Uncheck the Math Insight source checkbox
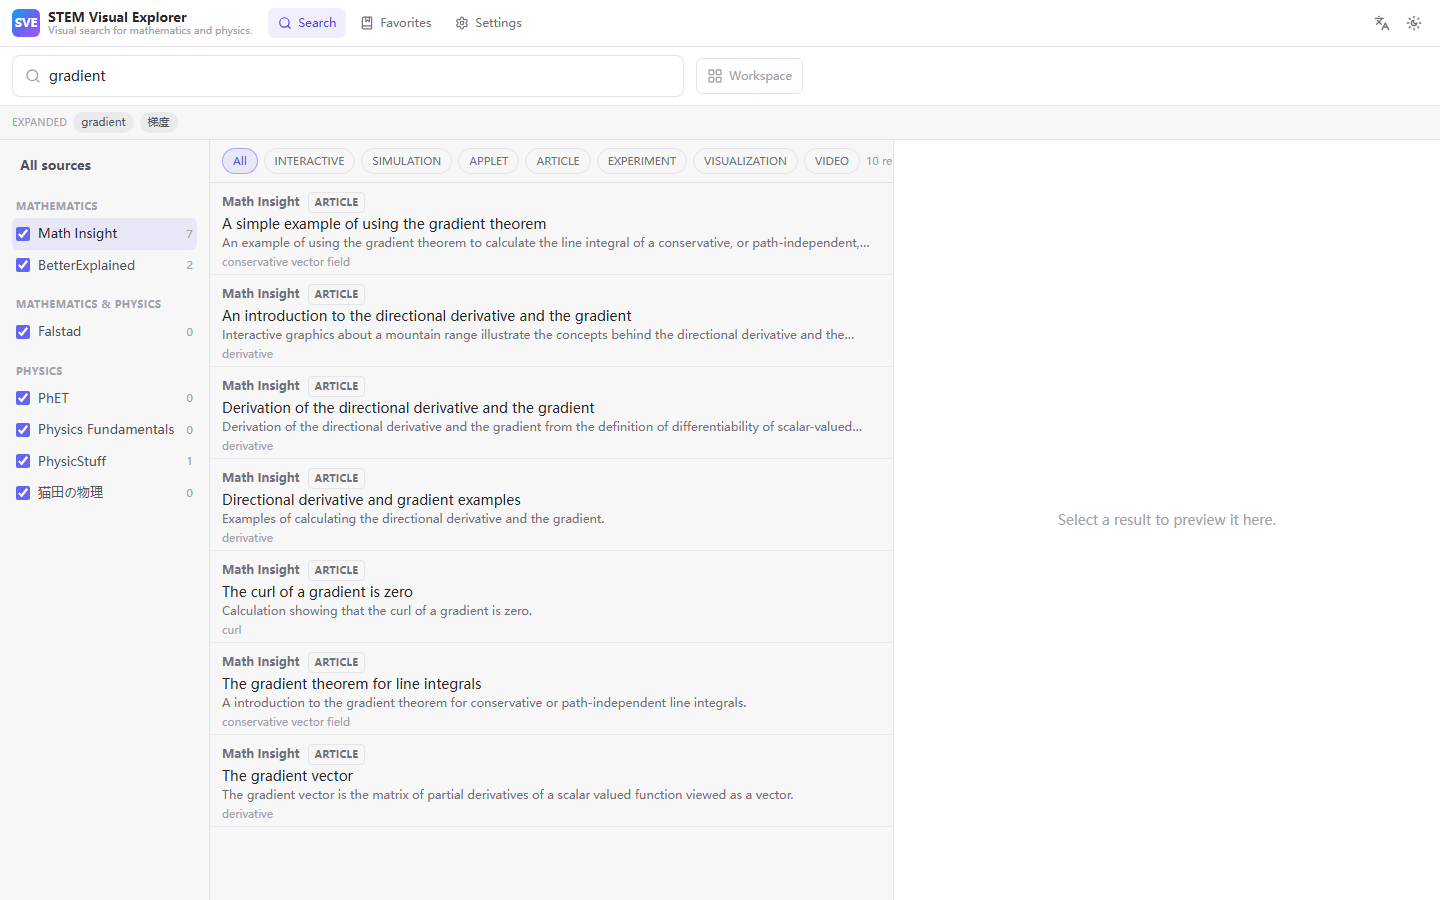The height and width of the screenshot is (900, 1440). [x=23, y=234]
